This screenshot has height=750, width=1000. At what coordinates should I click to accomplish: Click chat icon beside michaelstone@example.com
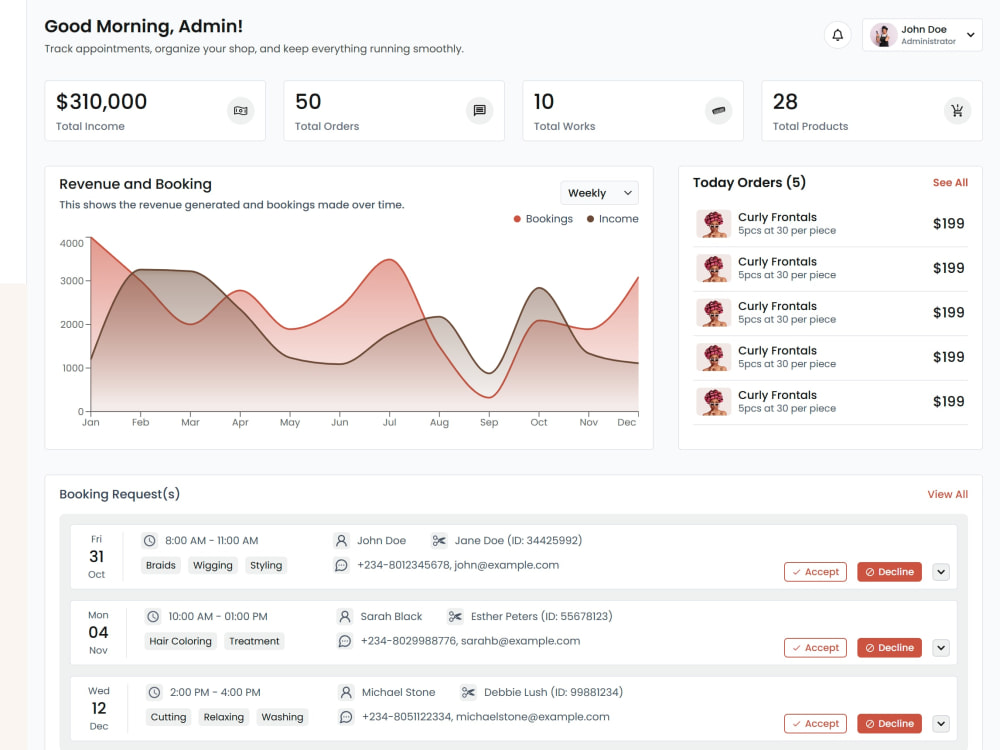click(346, 717)
